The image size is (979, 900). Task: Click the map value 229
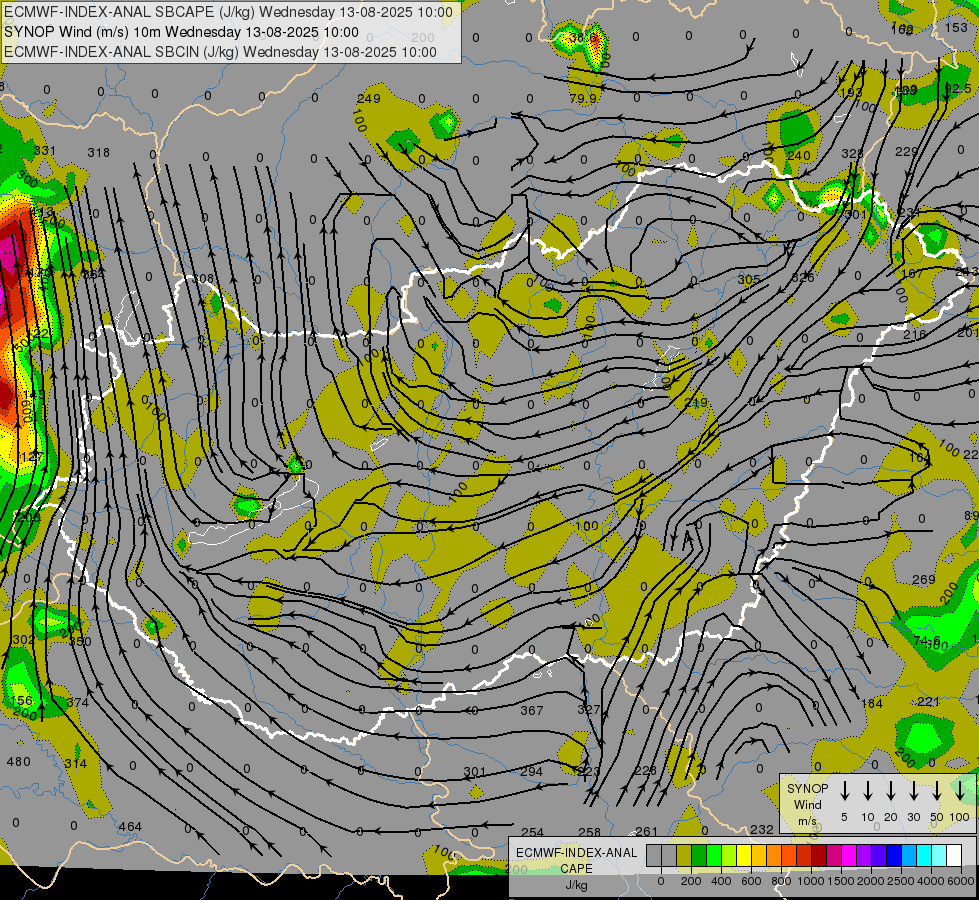(x=907, y=151)
